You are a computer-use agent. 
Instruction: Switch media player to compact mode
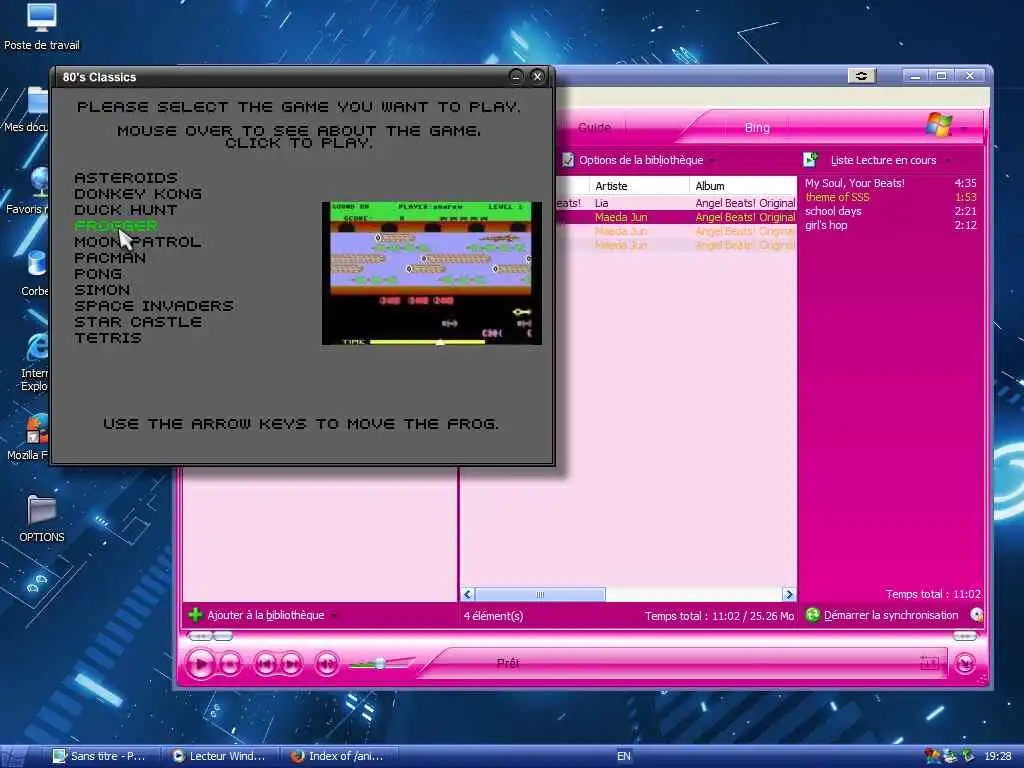[965, 664]
